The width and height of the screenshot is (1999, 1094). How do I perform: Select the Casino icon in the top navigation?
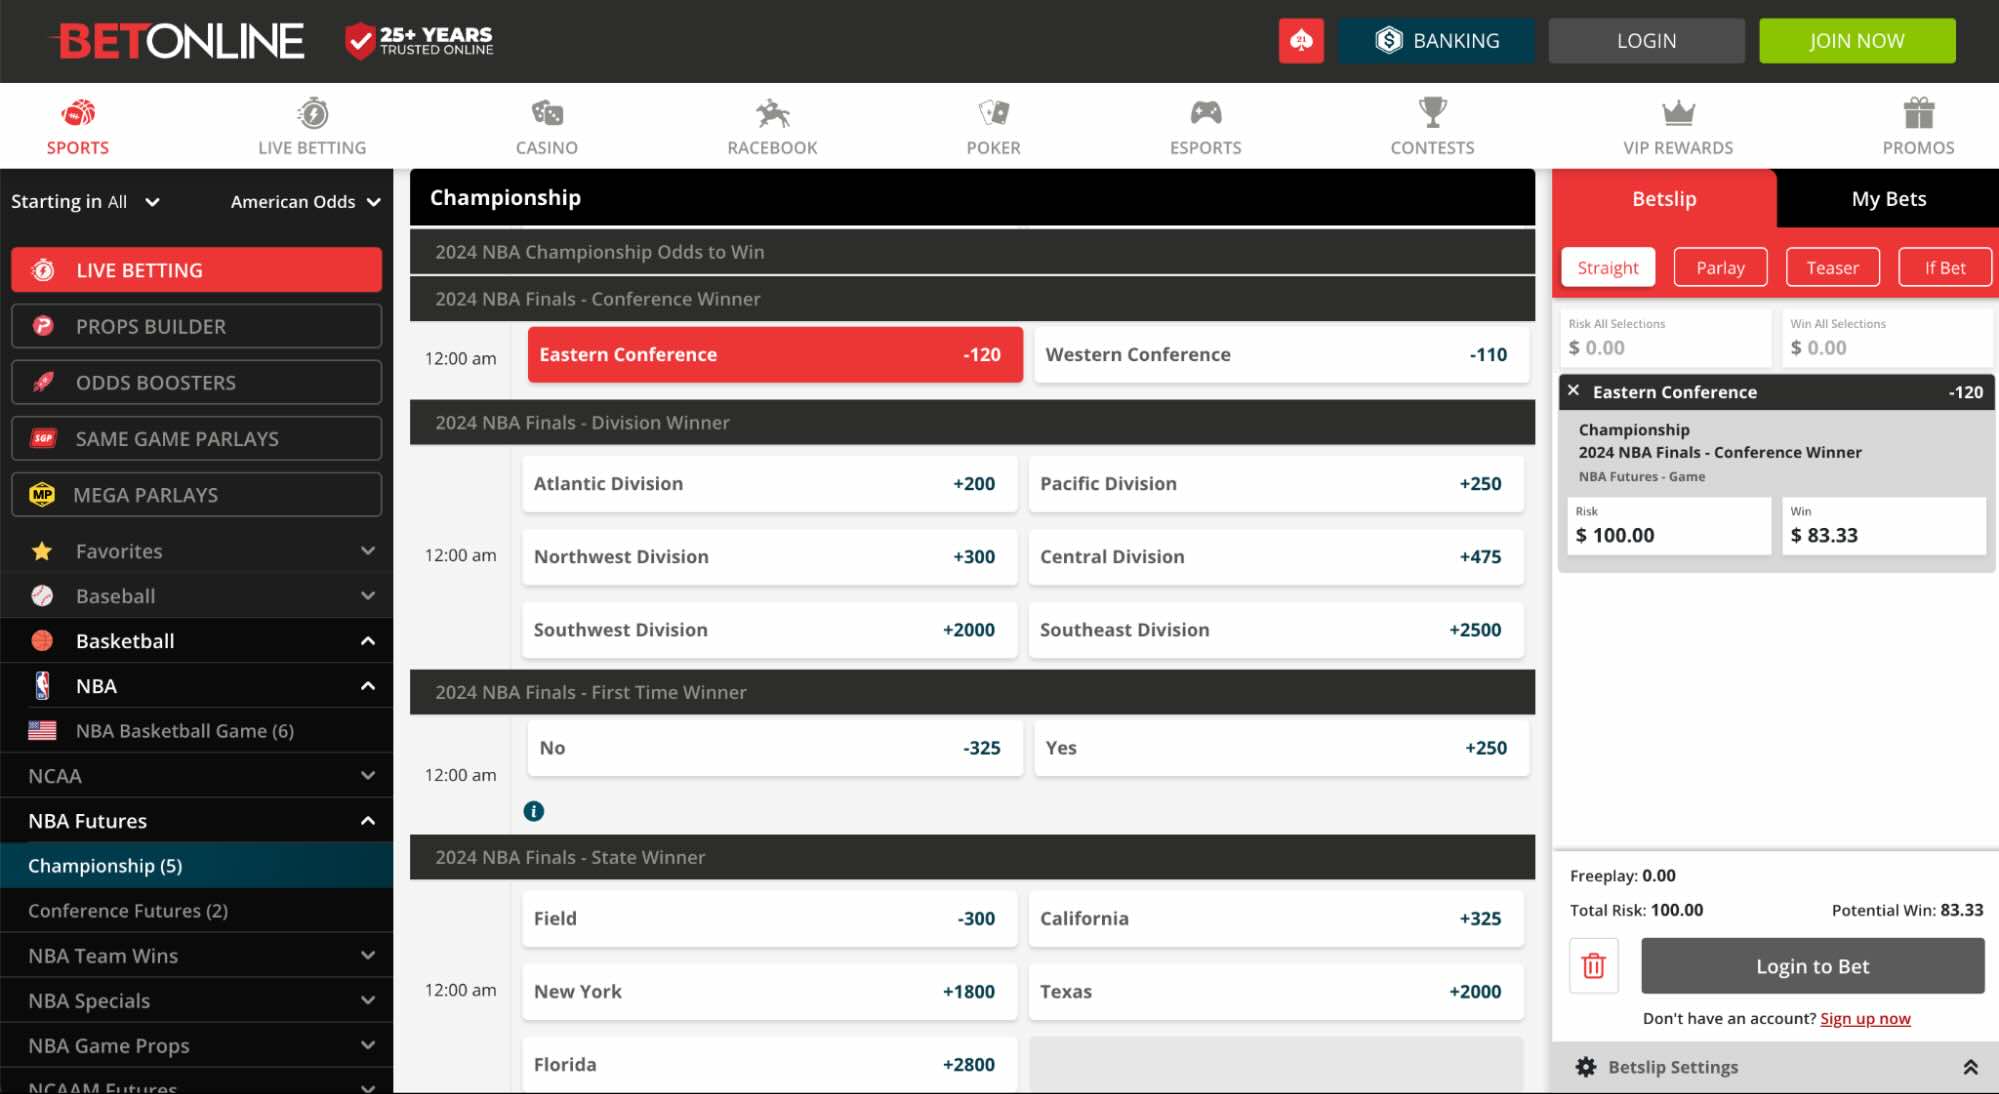(546, 111)
